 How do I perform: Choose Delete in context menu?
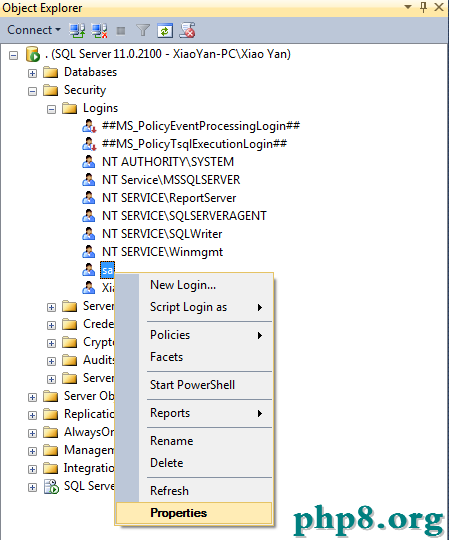click(x=194, y=463)
